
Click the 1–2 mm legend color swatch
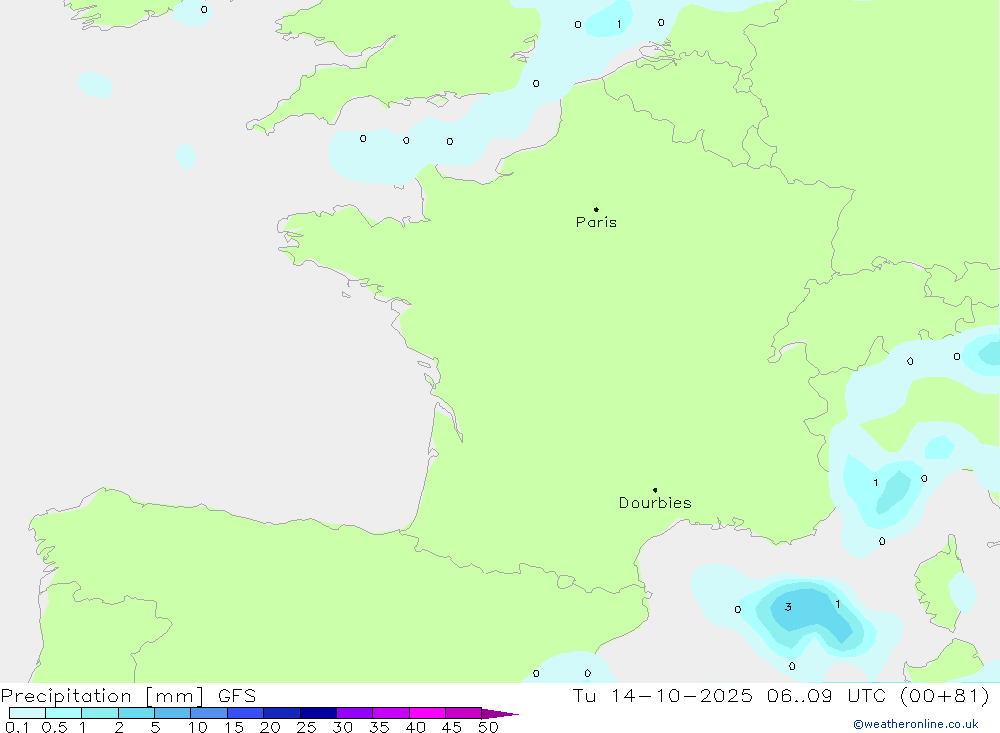[x=100, y=713]
